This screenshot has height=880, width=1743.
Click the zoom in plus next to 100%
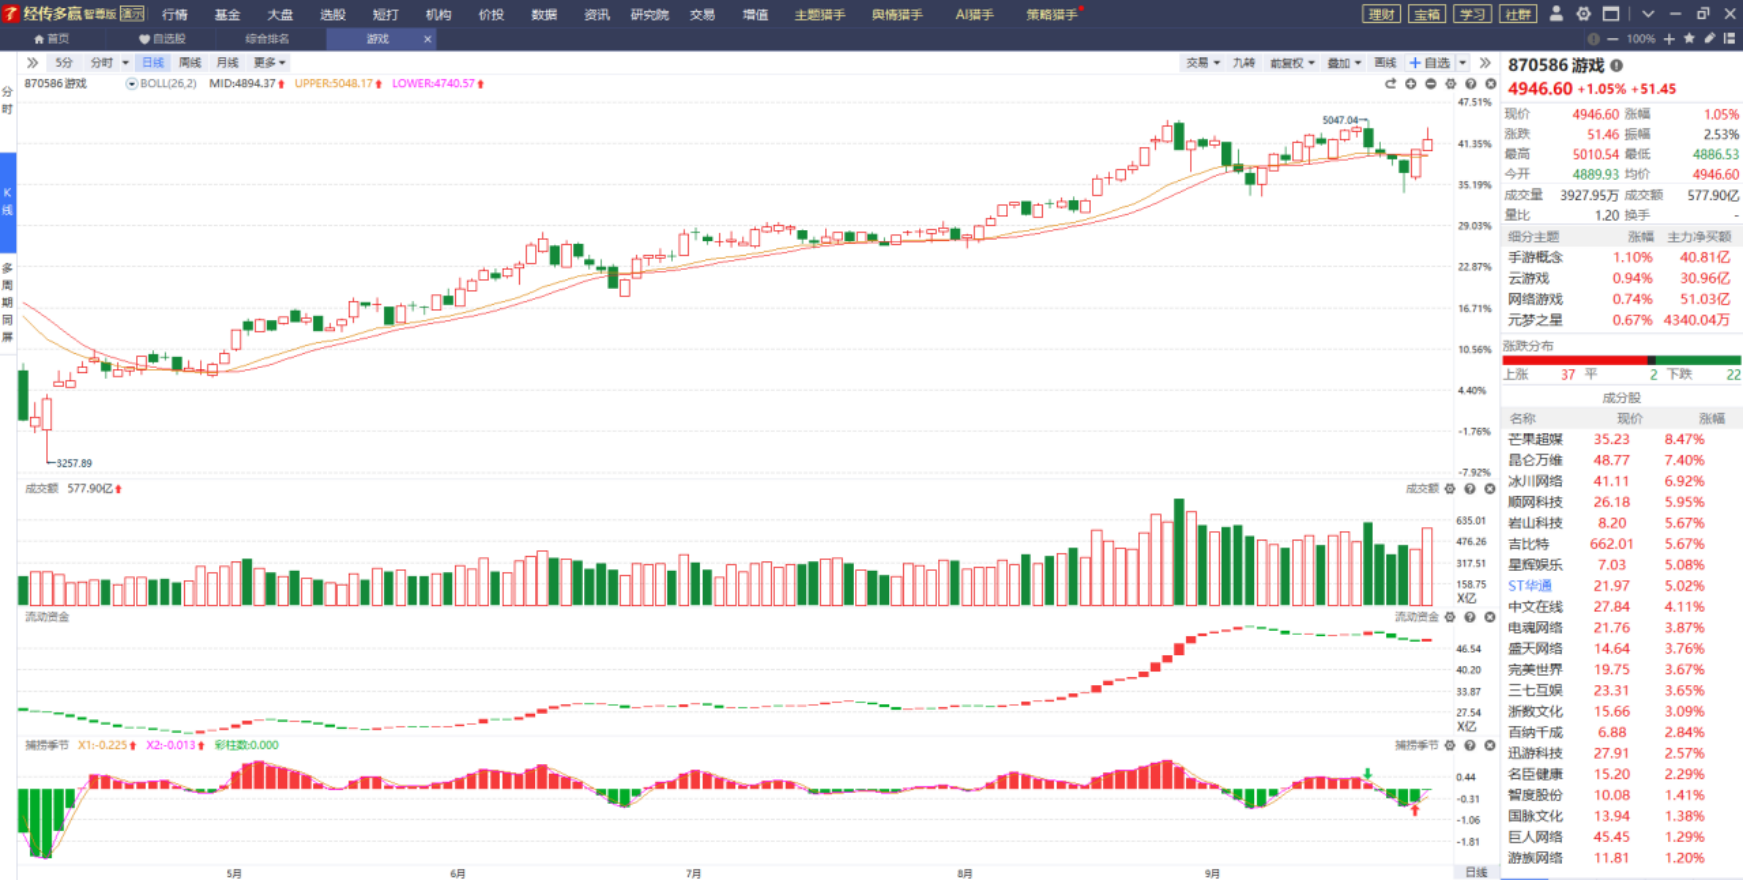pyautogui.click(x=1669, y=39)
